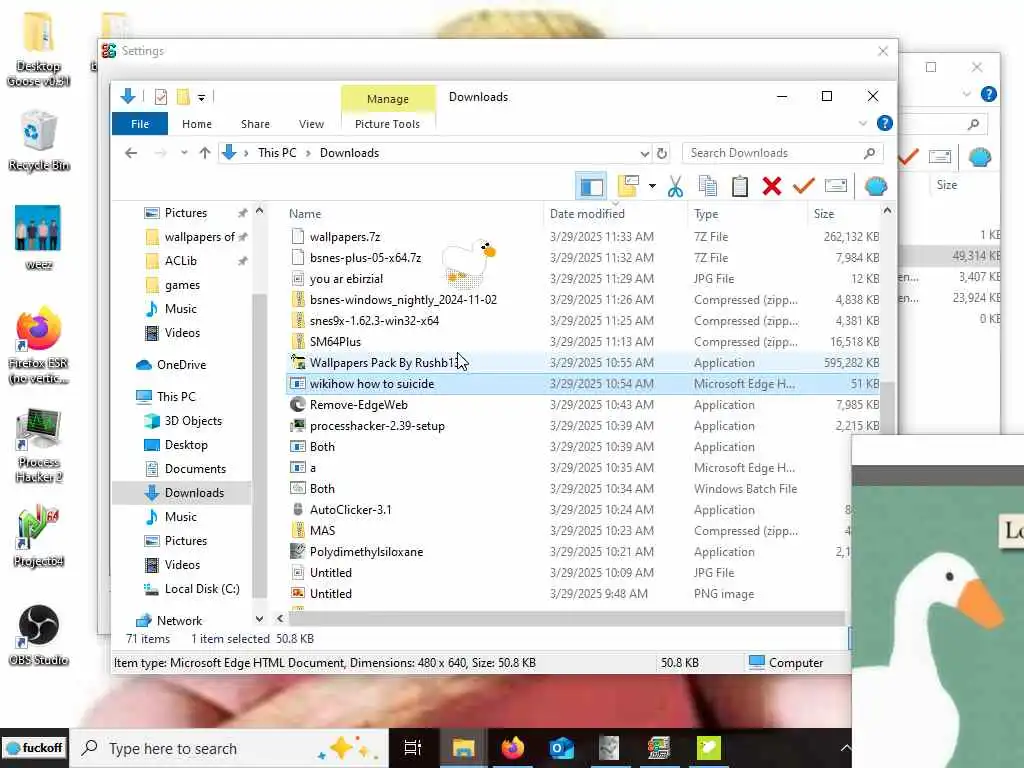Open the Recycle Bin desktop icon
The width and height of the screenshot is (1024, 768).
39,141
